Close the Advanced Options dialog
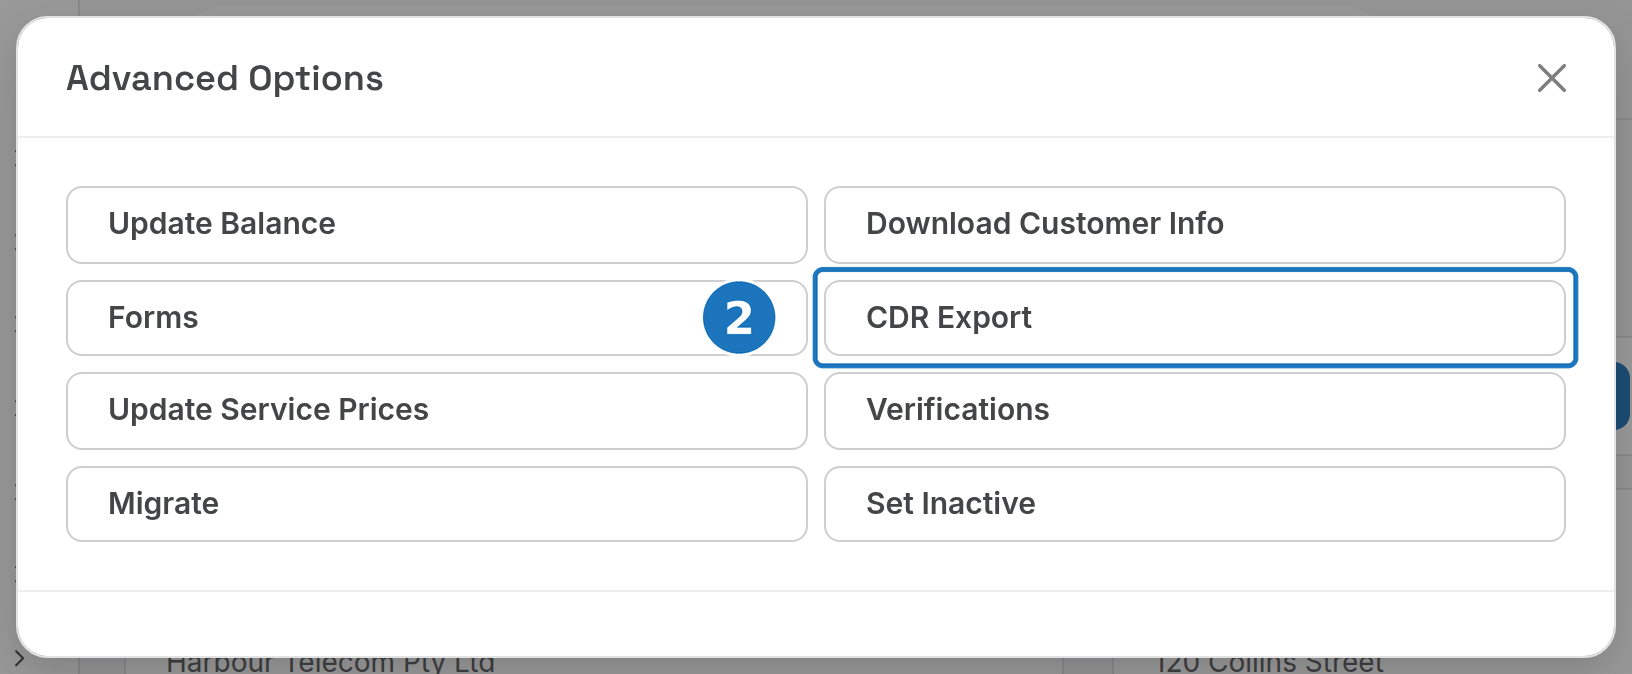1632x674 pixels. tap(1552, 78)
